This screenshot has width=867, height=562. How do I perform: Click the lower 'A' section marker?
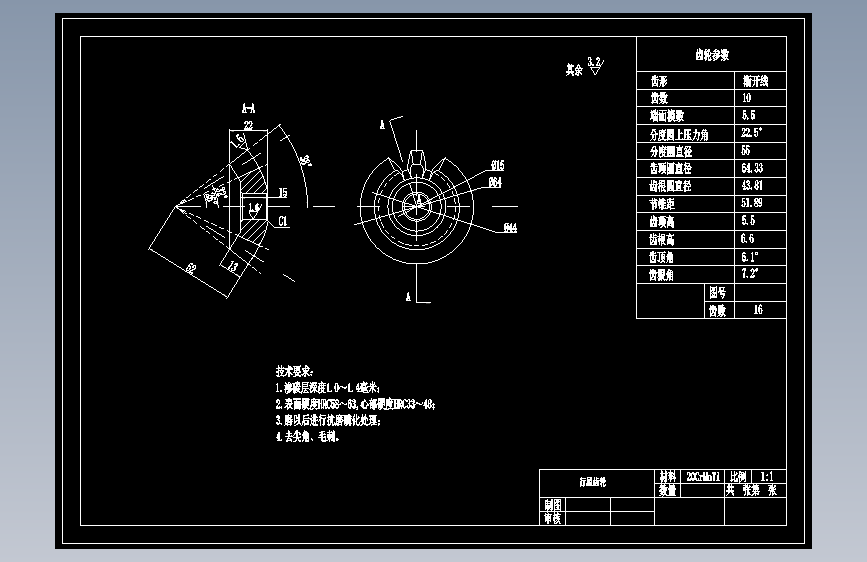(x=408, y=297)
